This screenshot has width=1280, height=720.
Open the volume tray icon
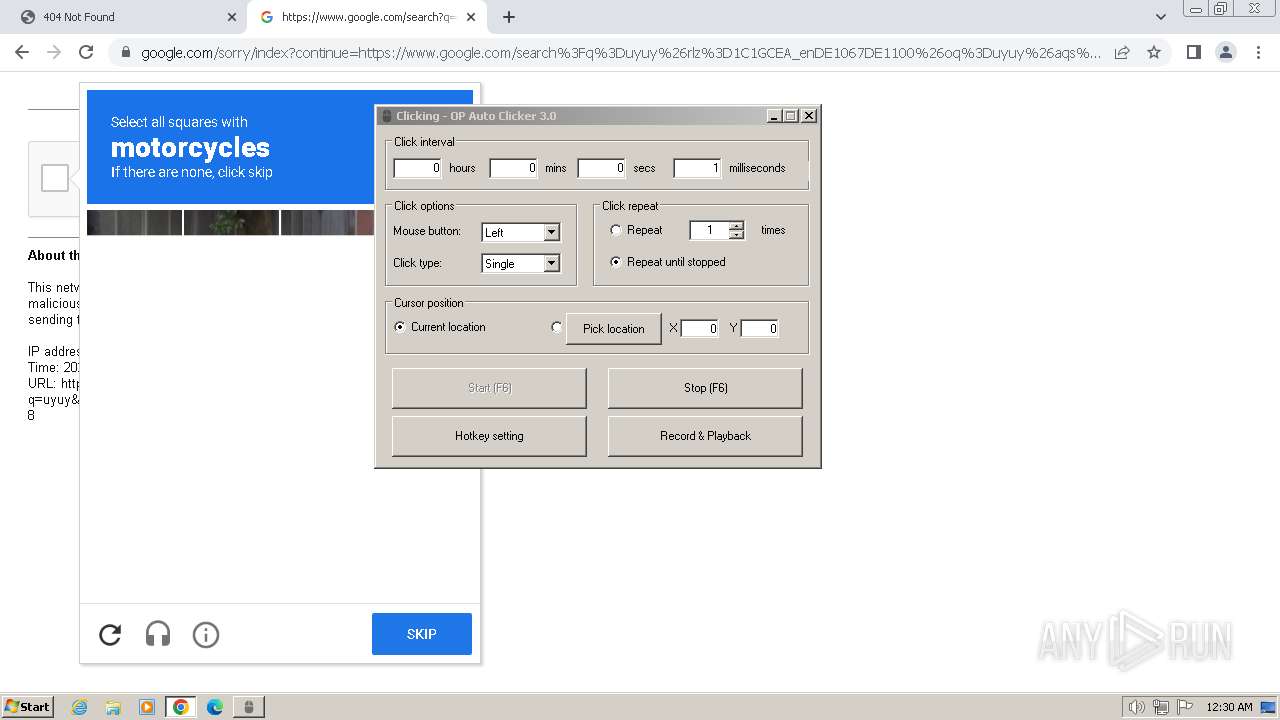1137,707
